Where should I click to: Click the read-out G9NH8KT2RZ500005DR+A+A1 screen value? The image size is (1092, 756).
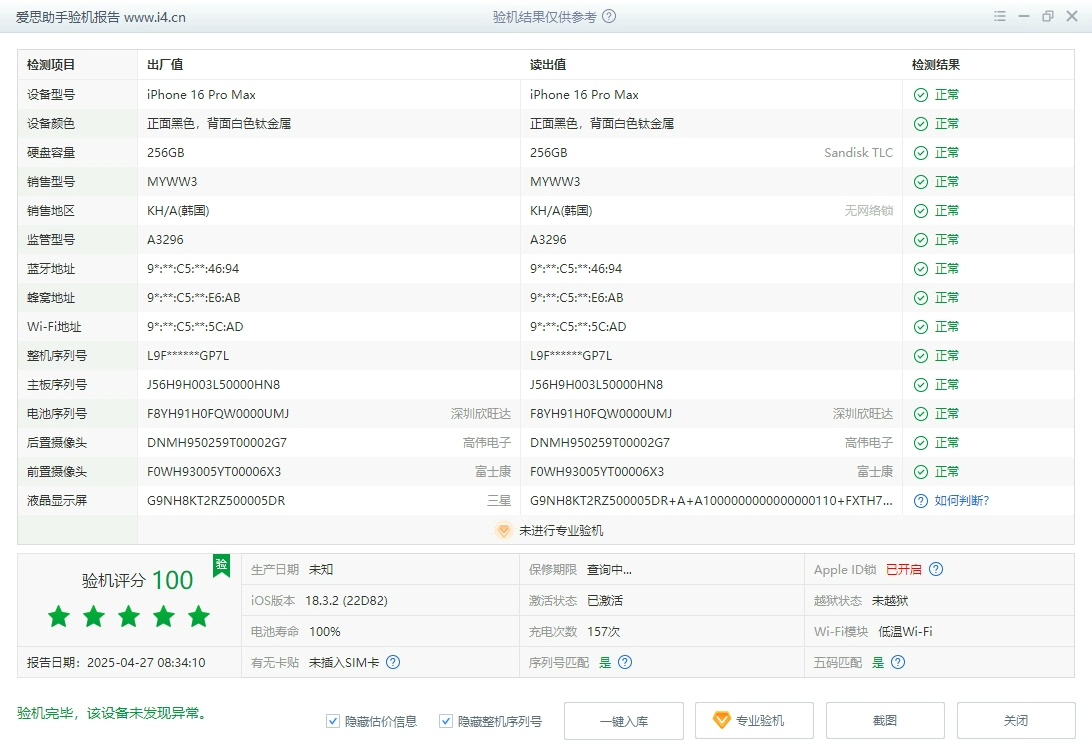pos(711,501)
